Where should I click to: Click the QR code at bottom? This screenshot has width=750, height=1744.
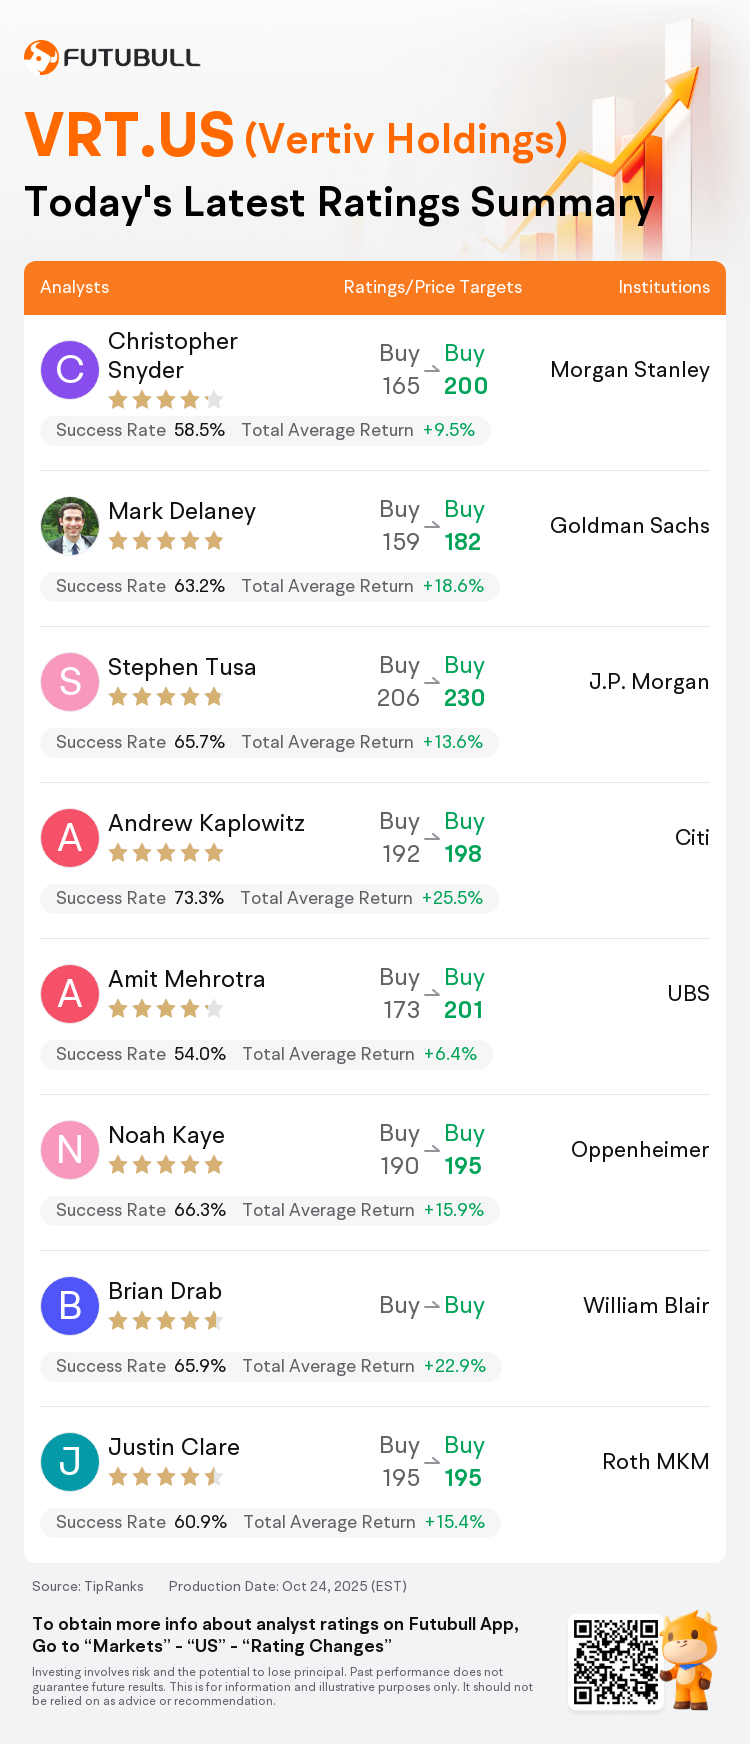click(x=615, y=1662)
